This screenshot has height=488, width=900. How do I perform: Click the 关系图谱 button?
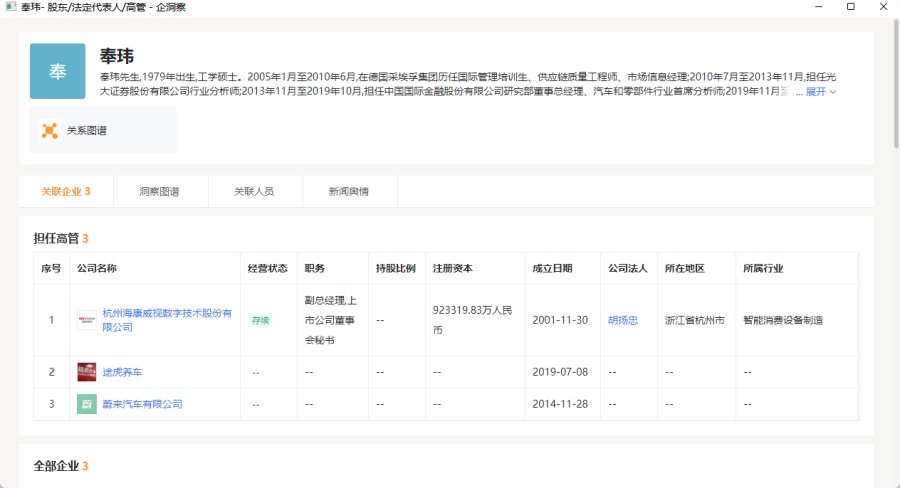click(103, 130)
